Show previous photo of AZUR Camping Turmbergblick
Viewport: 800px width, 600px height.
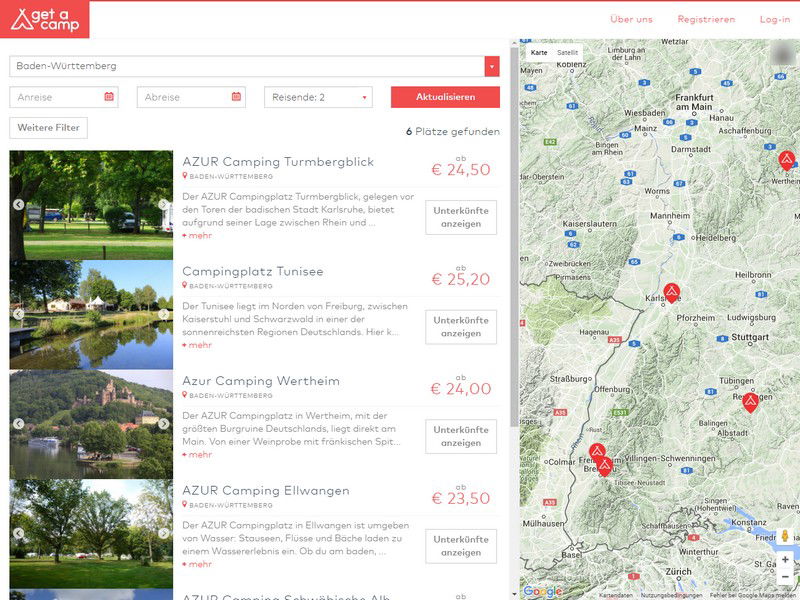coord(18,205)
